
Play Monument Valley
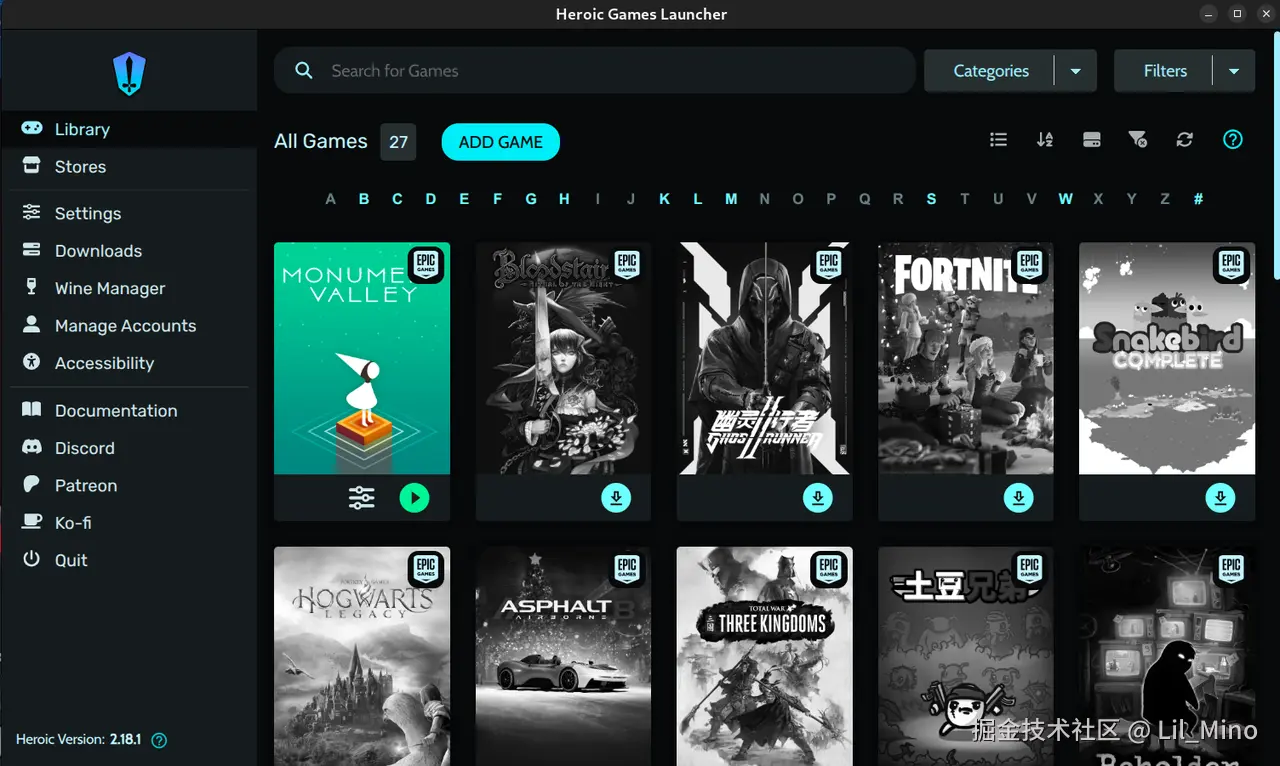(x=414, y=497)
